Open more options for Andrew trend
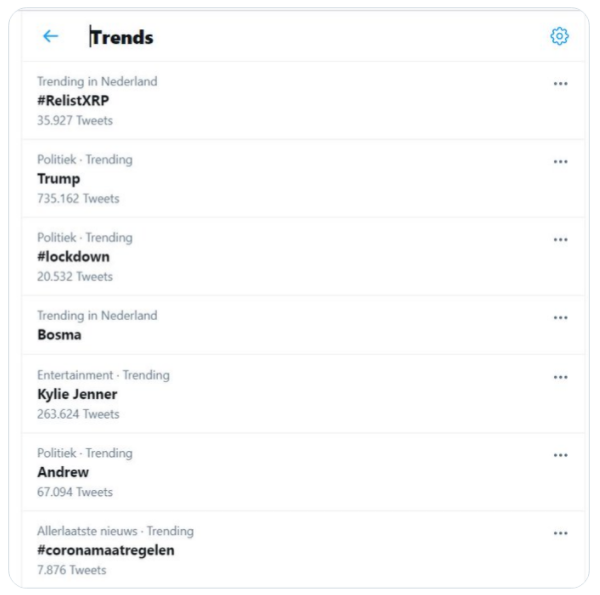This screenshot has width=600, height=595. point(561,455)
